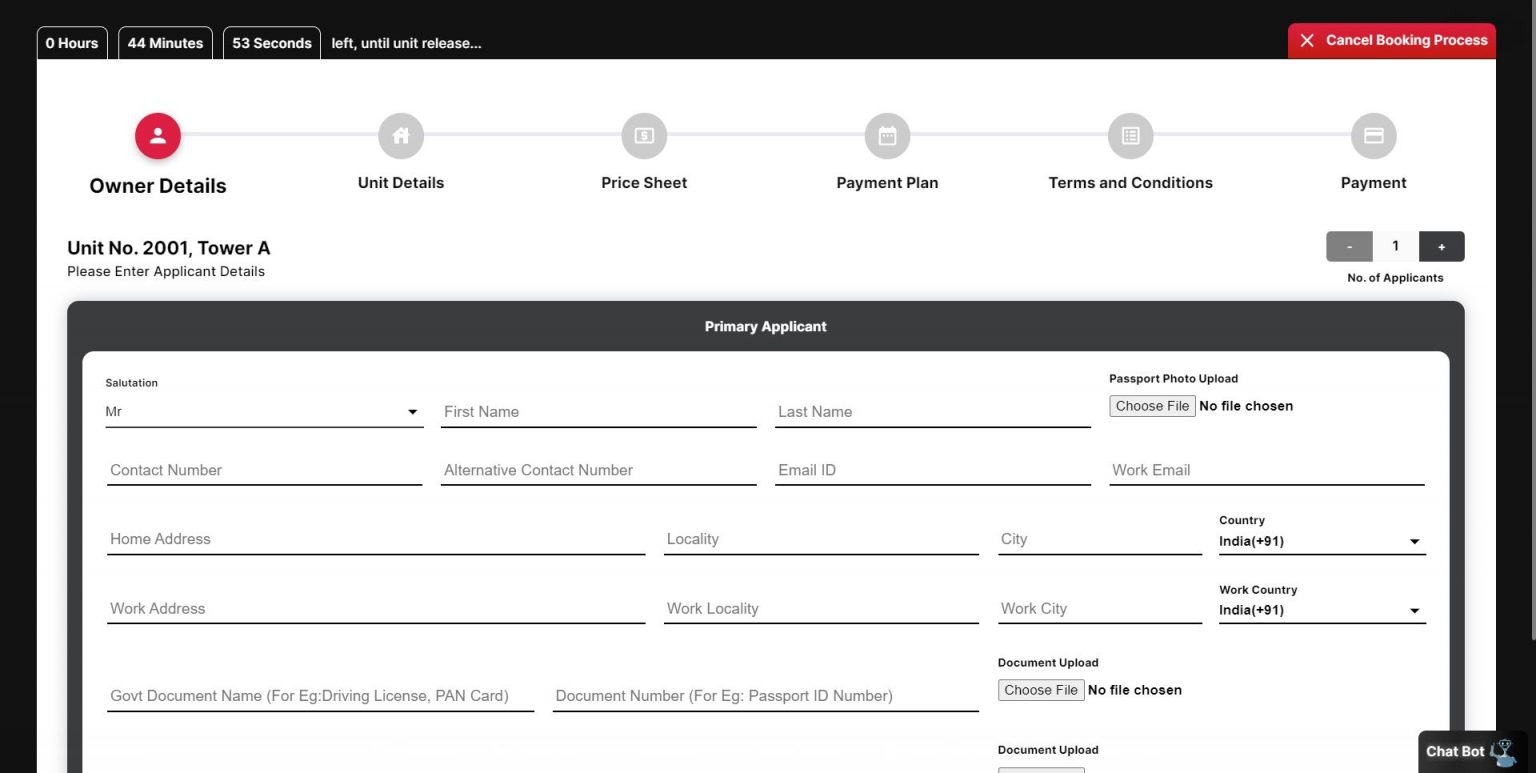Open the Country dropdown India(+91)
This screenshot has width=1536, height=773.
click(x=1322, y=541)
